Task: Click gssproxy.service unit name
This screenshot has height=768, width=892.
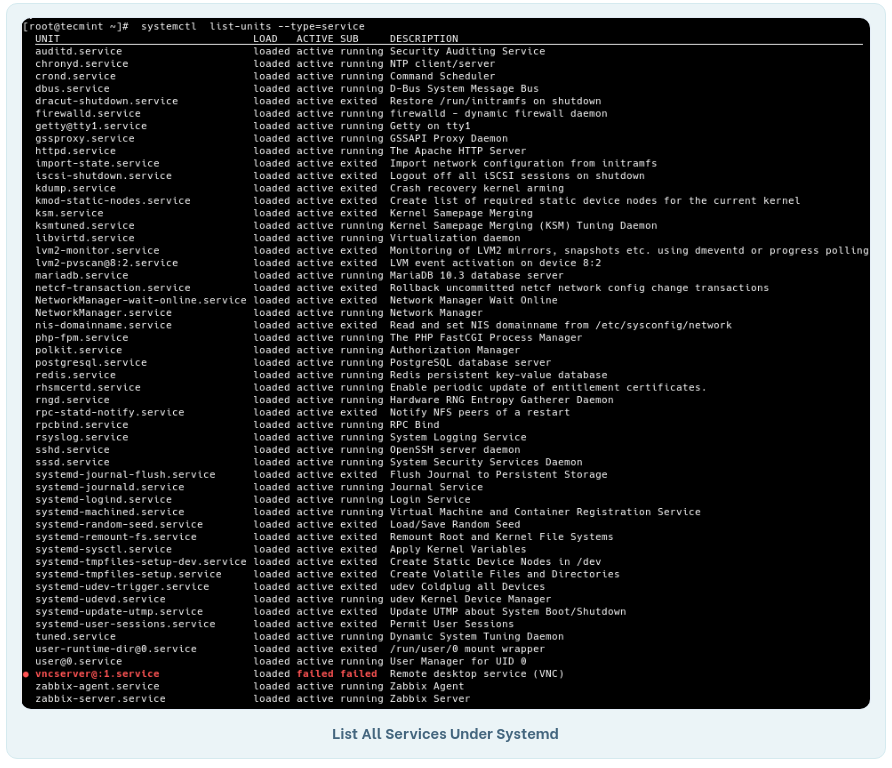Action: [x=85, y=139]
